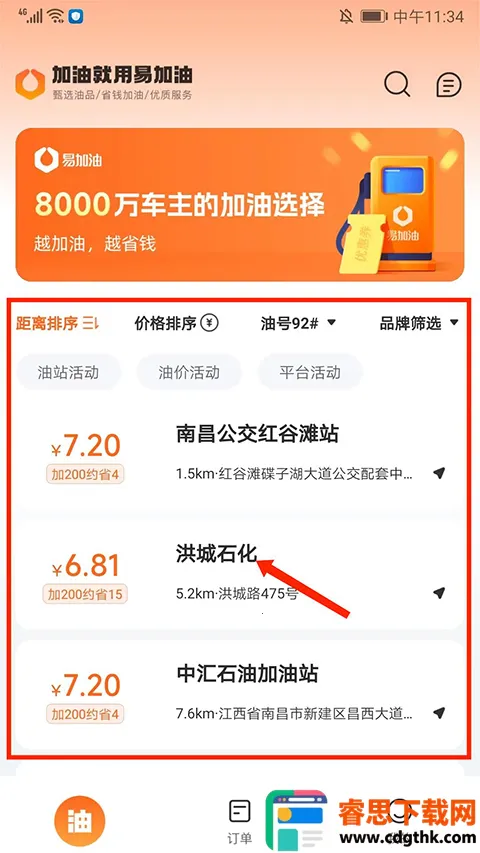Toggle the 油价活动 filter chip
The height and width of the screenshot is (853, 480).
point(189,372)
